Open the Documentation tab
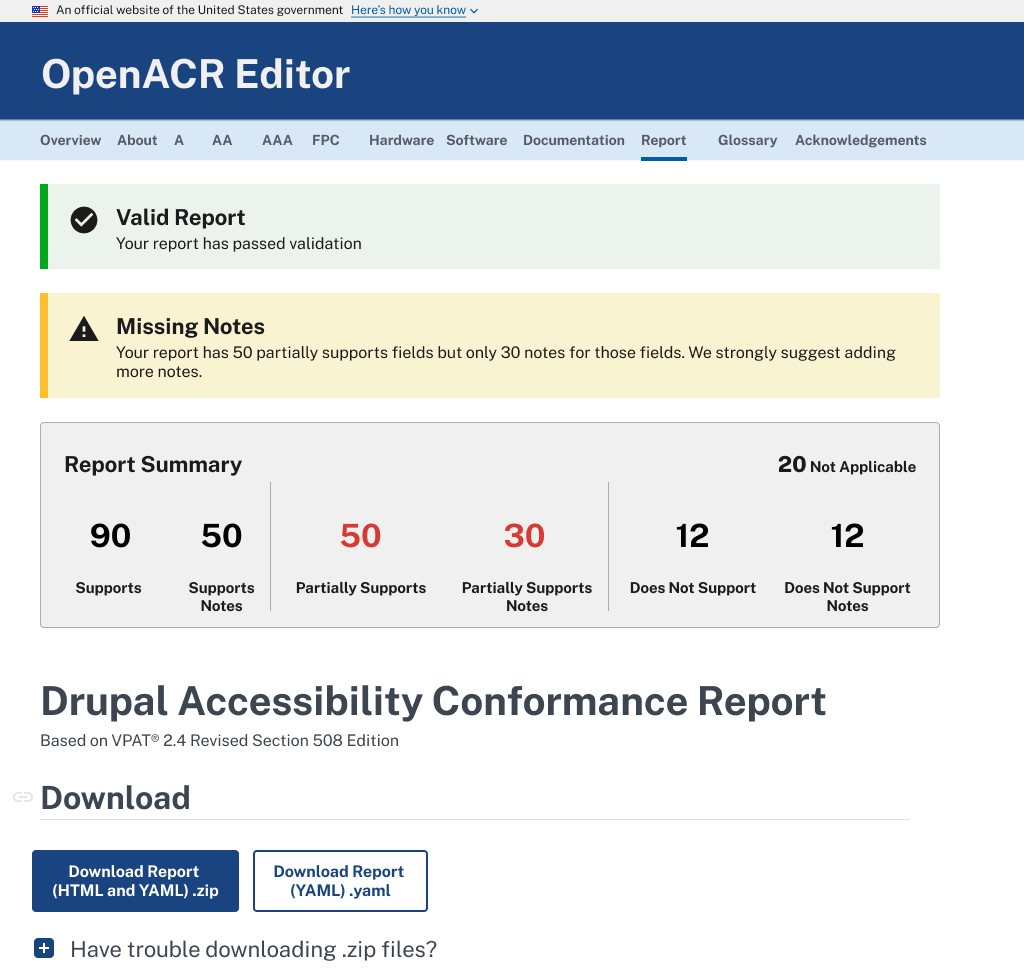Image resolution: width=1024 pixels, height=974 pixels. pos(573,140)
